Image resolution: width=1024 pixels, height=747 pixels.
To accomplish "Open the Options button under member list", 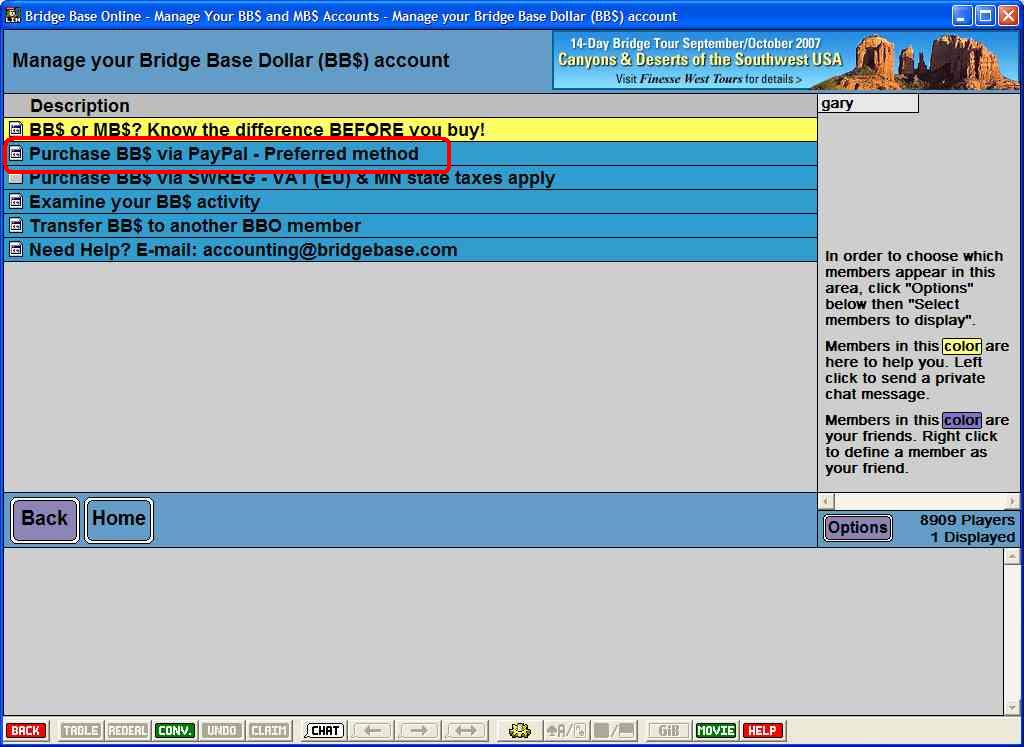I will click(857, 528).
